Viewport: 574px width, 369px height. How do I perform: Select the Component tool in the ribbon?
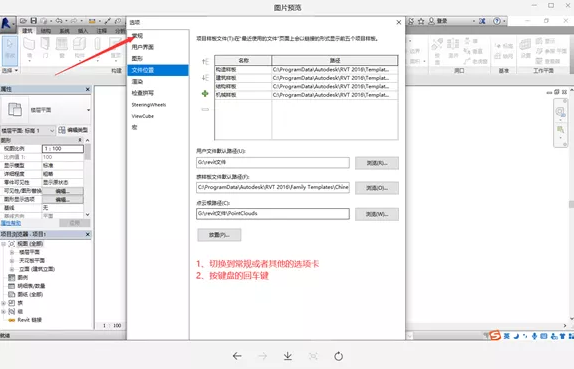pyautogui.click(x=79, y=48)
